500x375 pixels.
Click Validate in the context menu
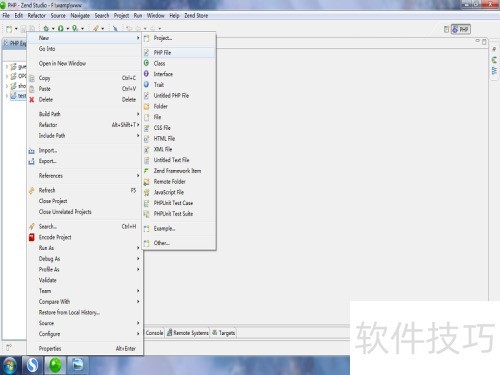point(48,280)
